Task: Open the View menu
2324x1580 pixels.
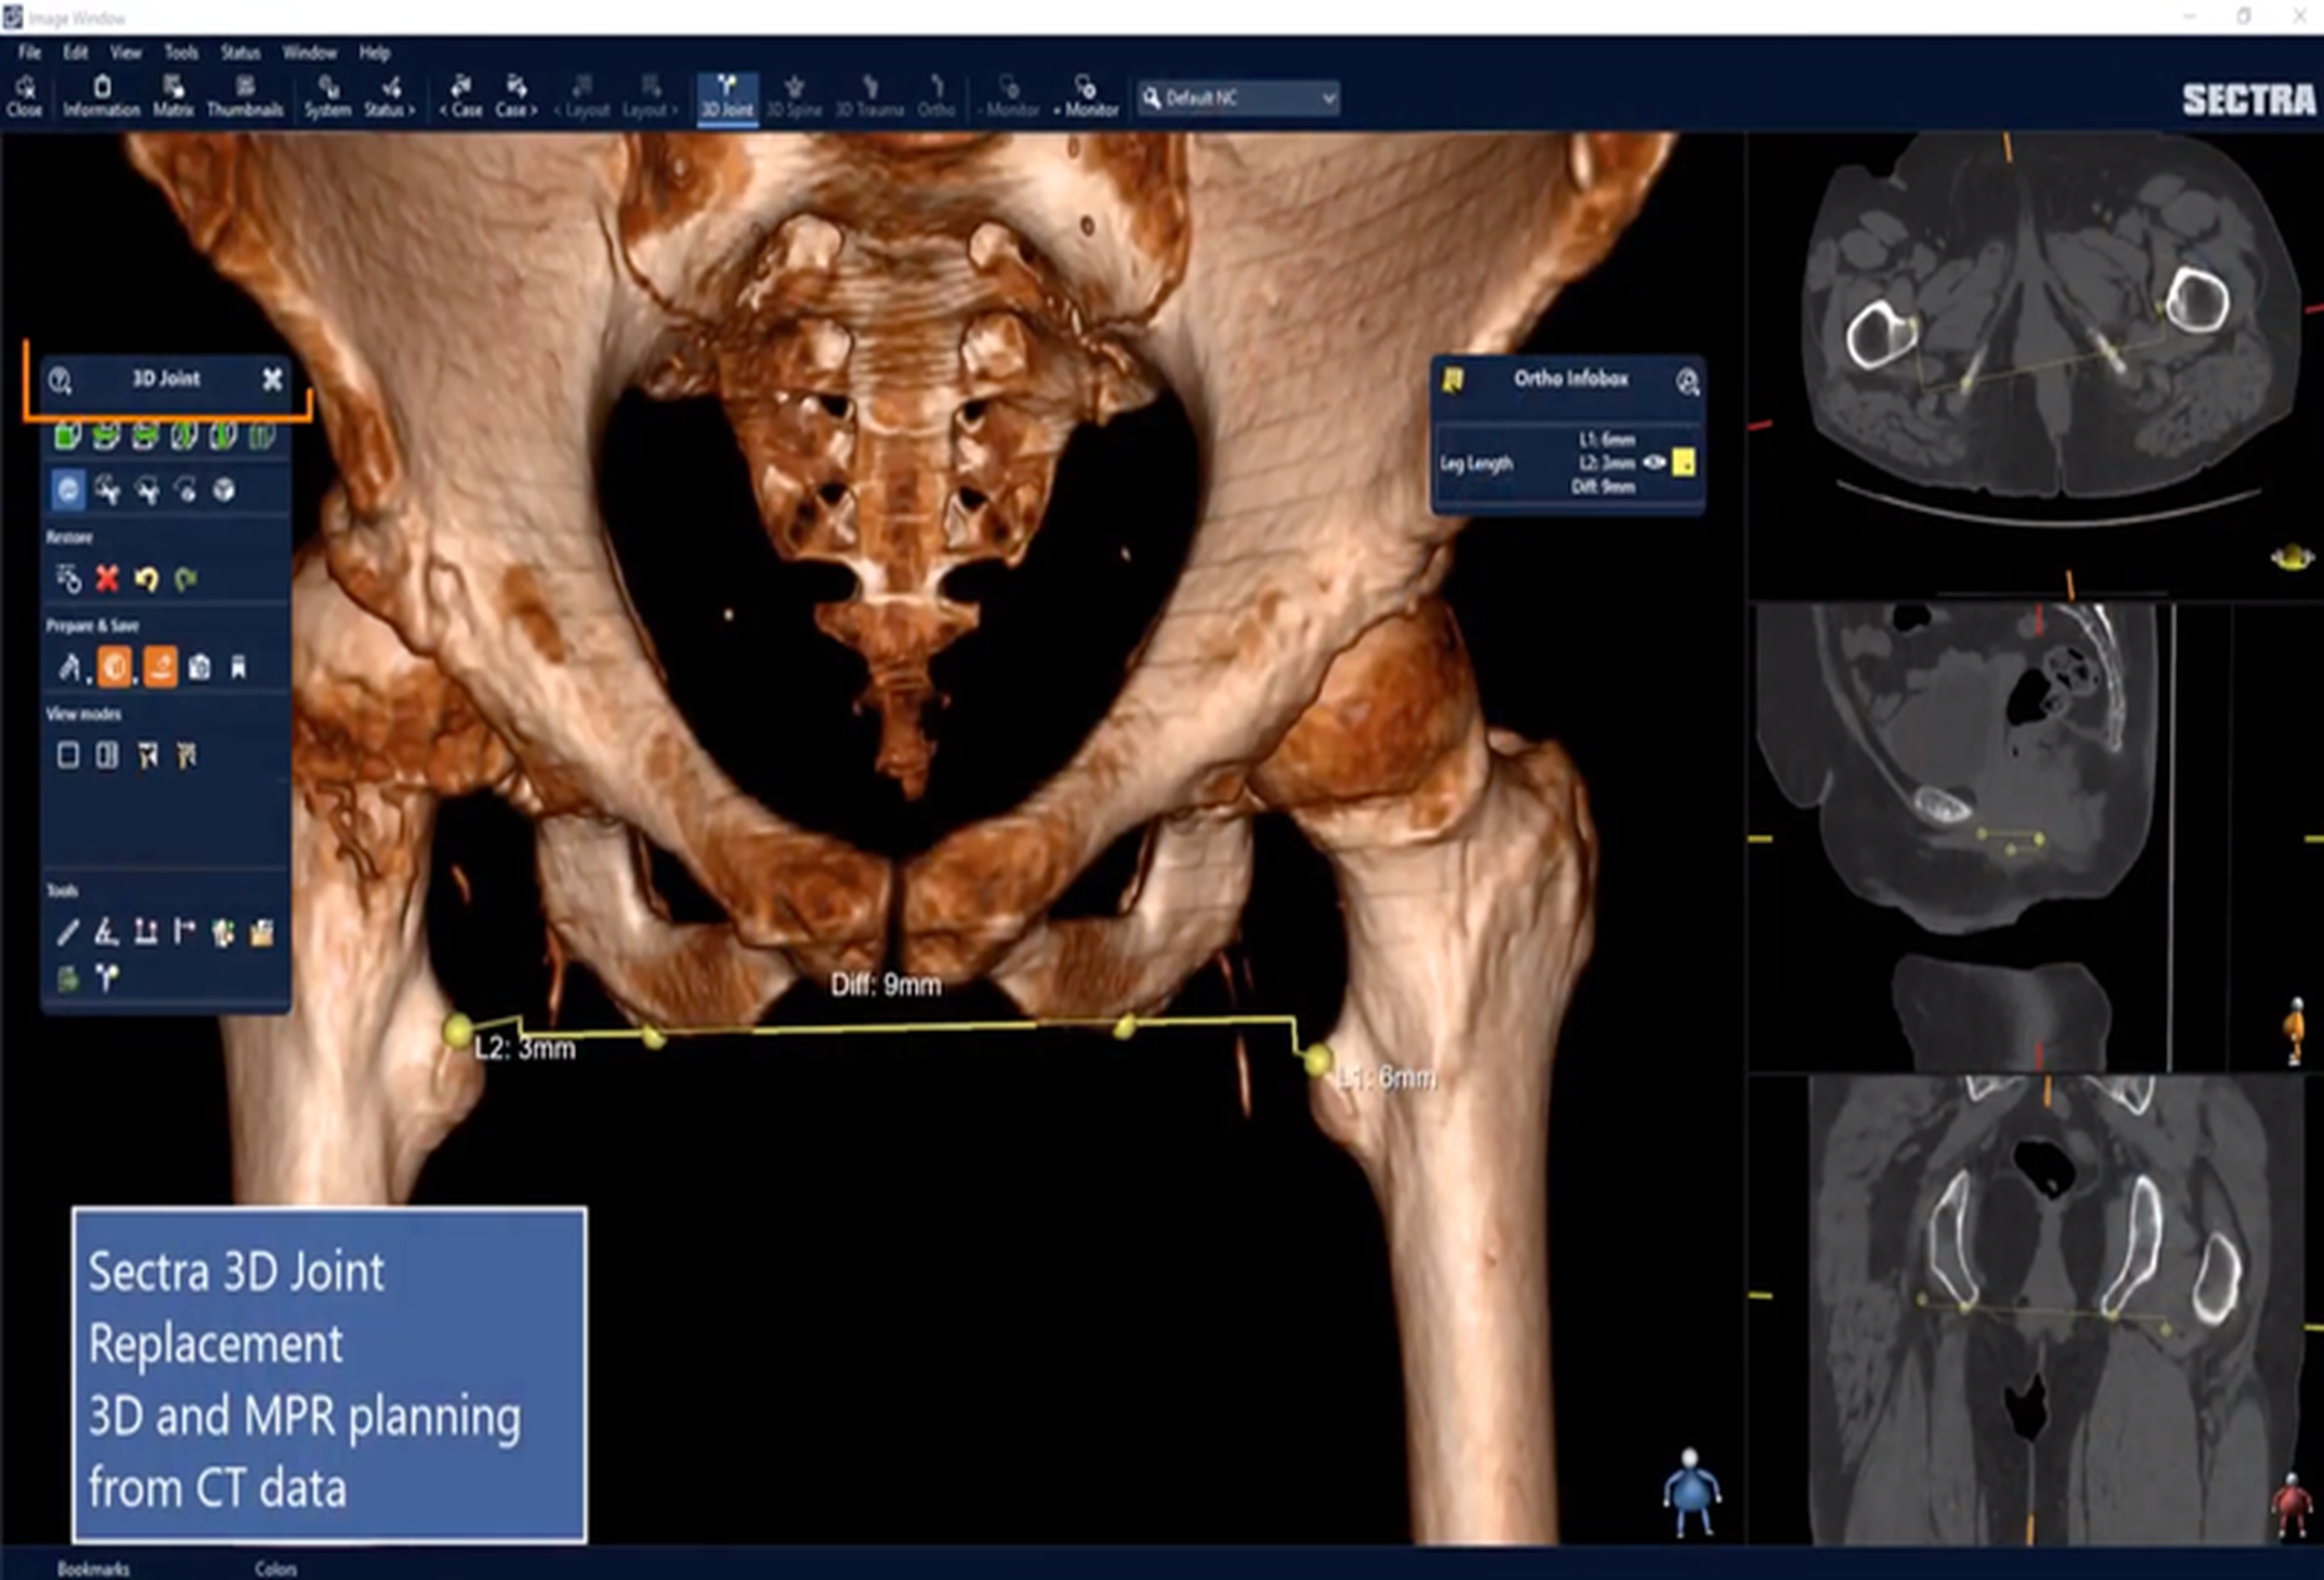Action: (x=126, y=53)
